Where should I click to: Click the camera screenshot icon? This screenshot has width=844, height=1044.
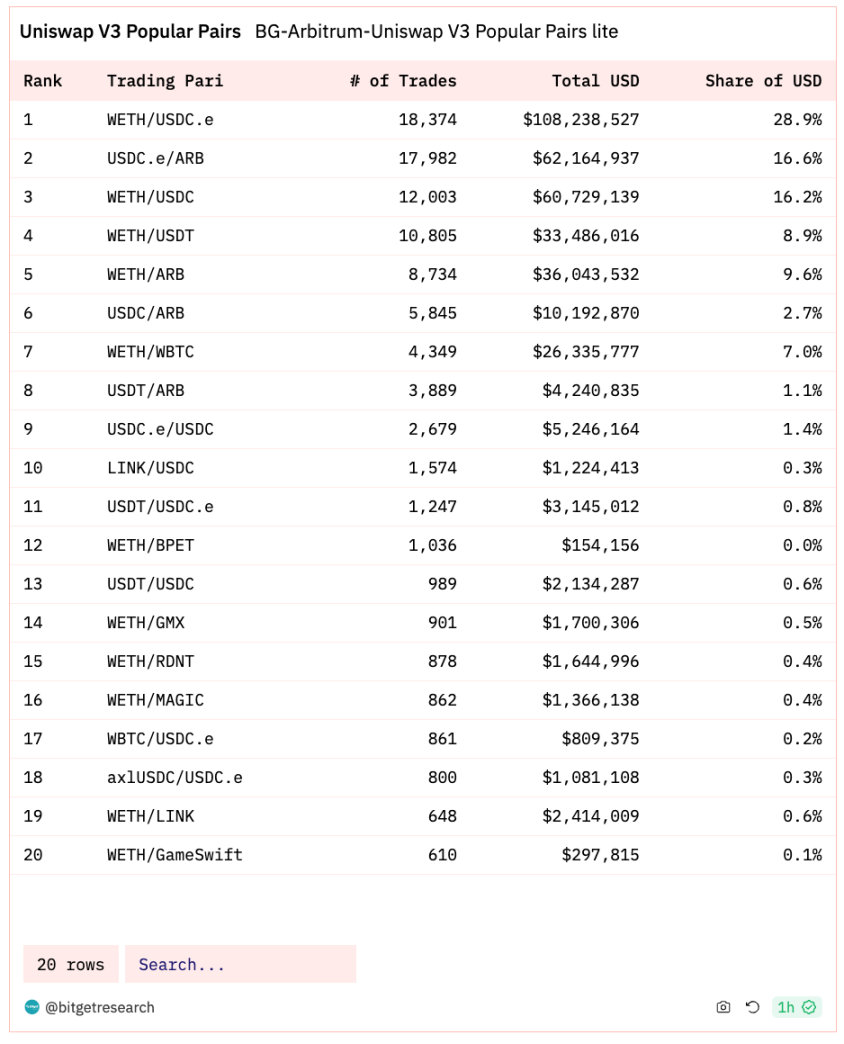coord(723,1007)
